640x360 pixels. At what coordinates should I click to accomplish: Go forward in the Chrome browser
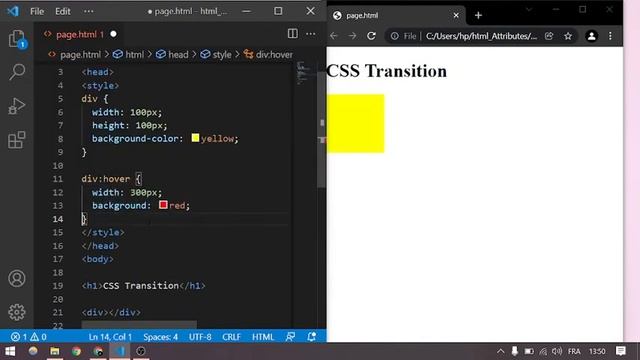[x=352, y=36]
